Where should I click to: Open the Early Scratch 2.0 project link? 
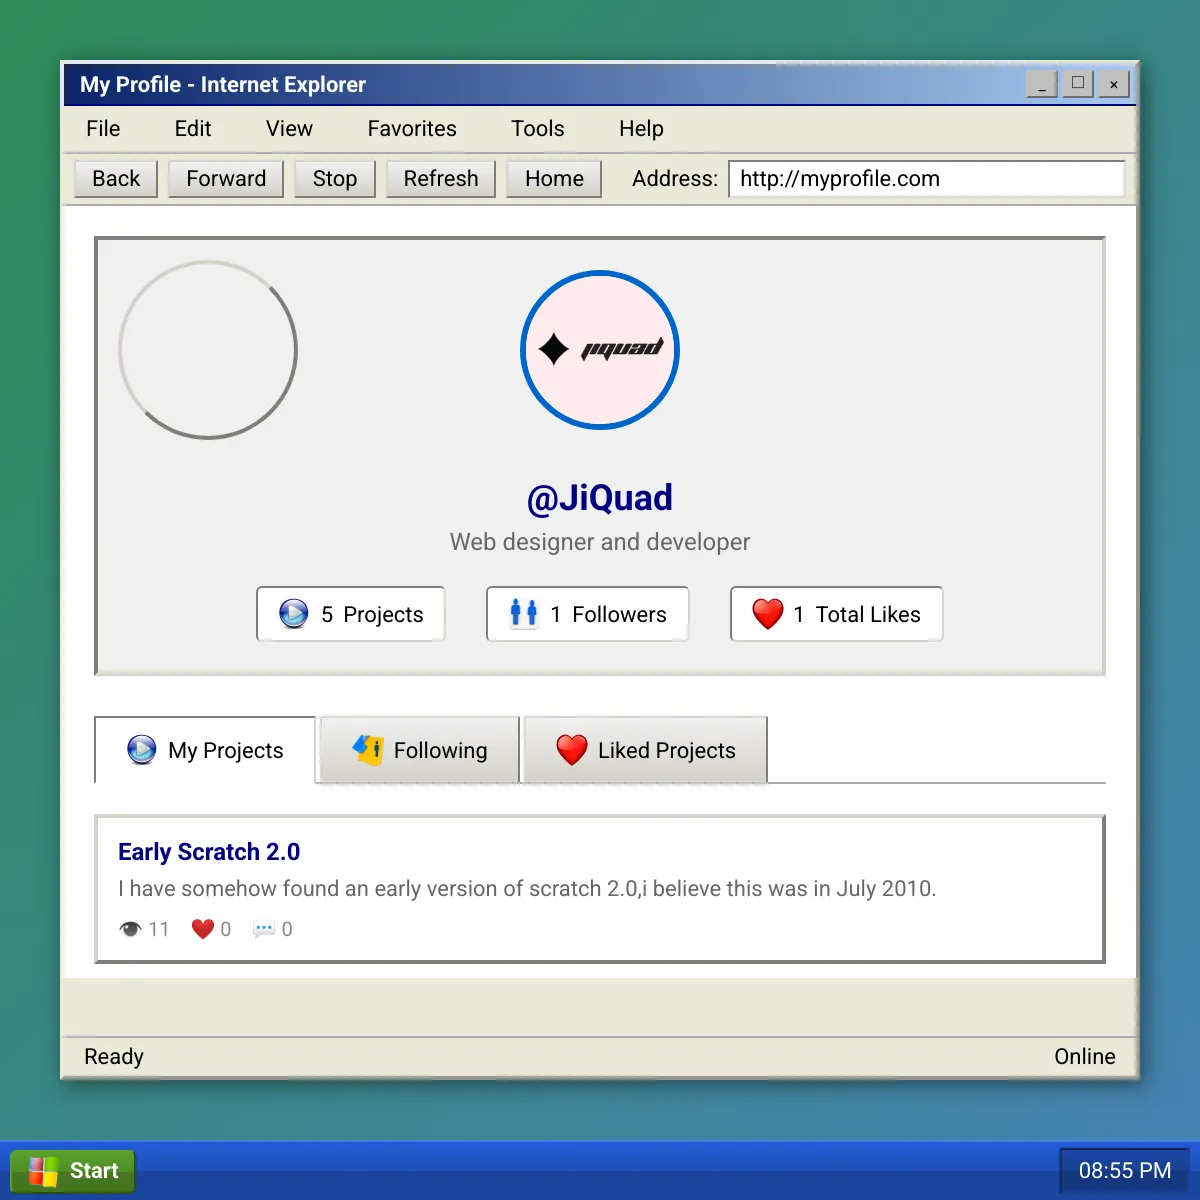209,852
